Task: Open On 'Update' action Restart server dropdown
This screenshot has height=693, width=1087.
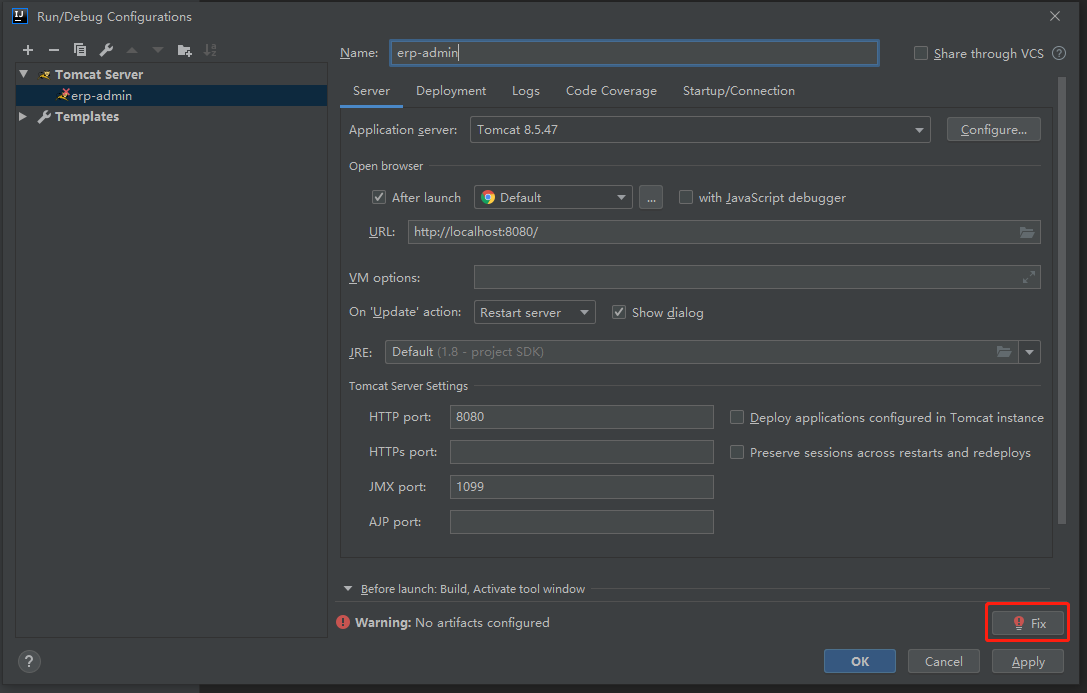Action: tap(534, 313)
